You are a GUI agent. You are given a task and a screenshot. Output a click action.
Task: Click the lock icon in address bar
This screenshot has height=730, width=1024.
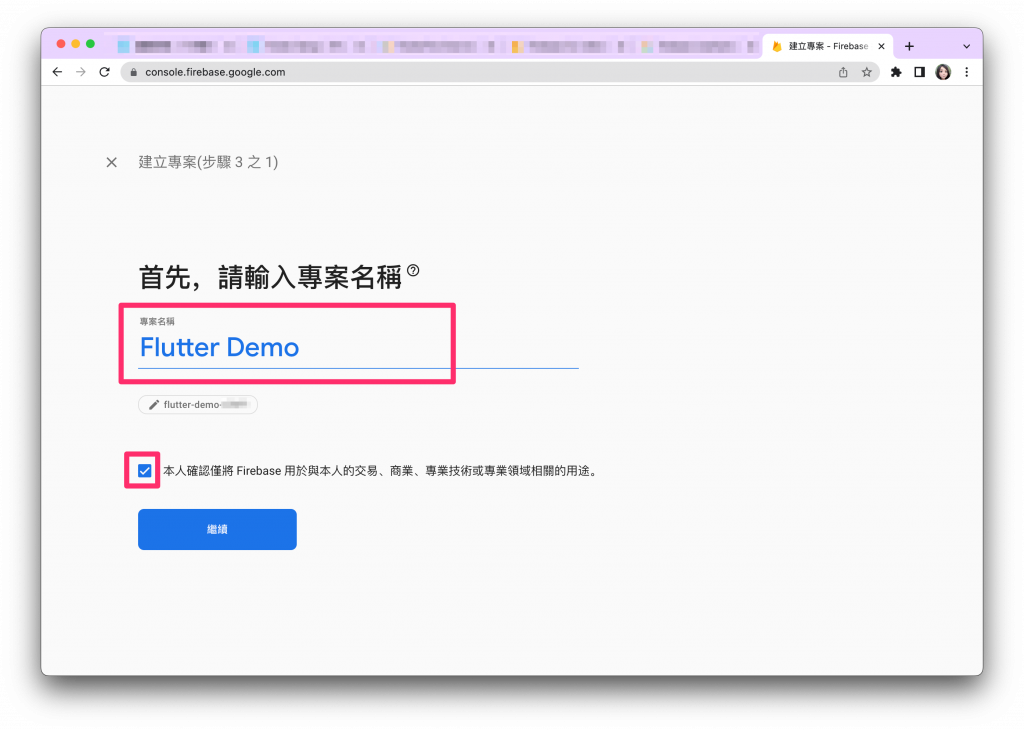(x=133, y=72)
